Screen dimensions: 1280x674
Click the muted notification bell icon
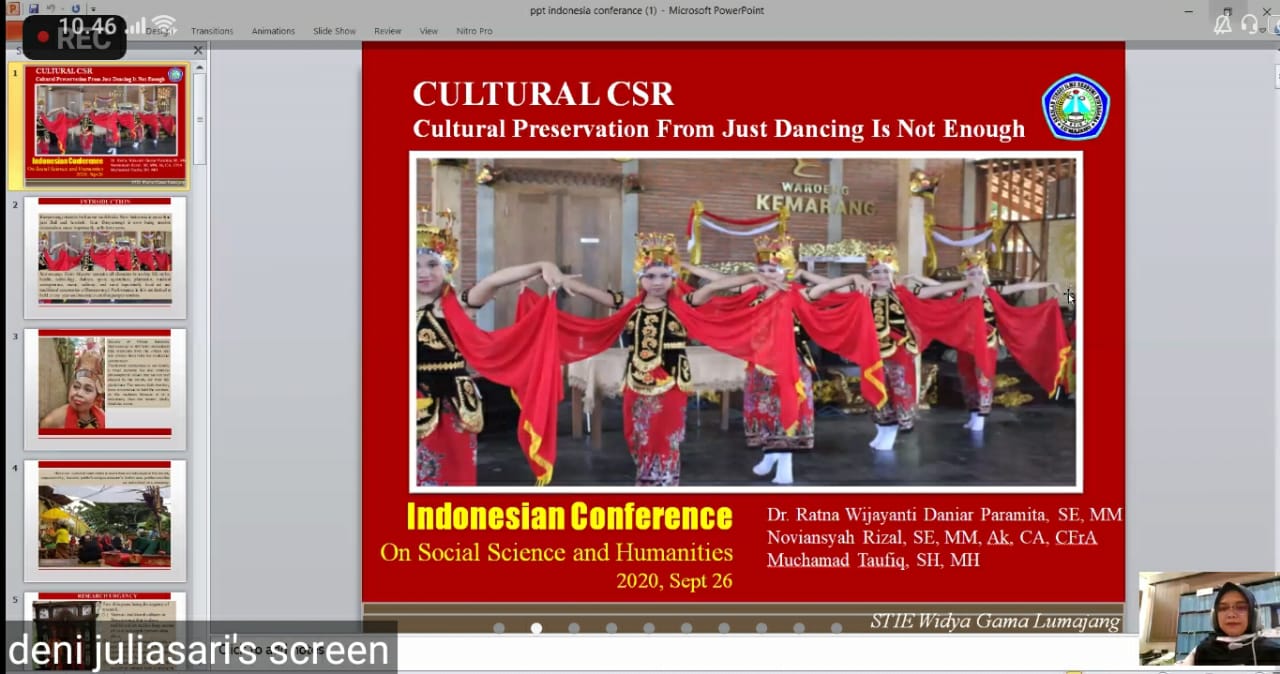tap(1222, 25)
